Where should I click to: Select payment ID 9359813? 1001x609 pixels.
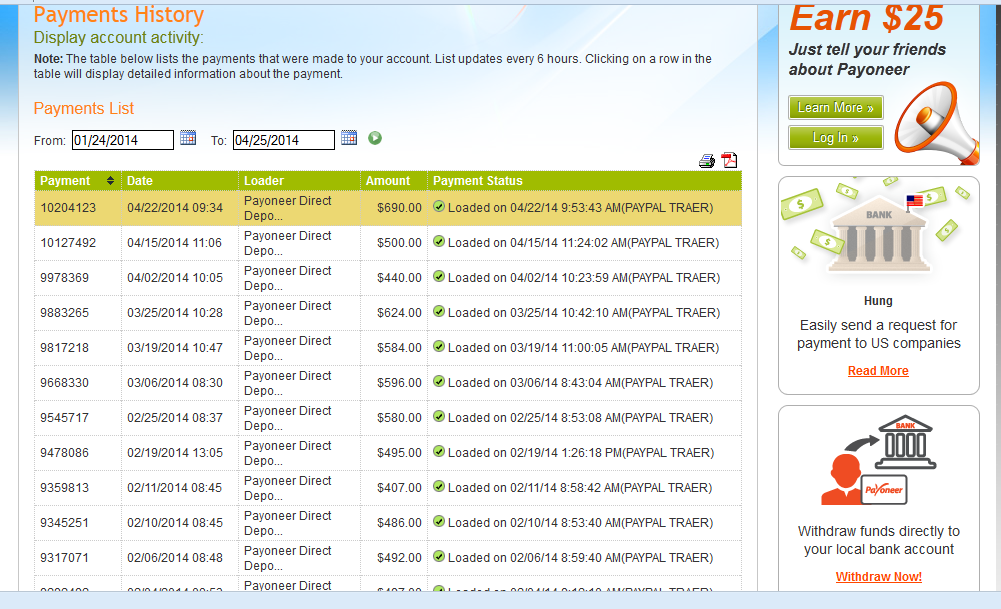64,488
